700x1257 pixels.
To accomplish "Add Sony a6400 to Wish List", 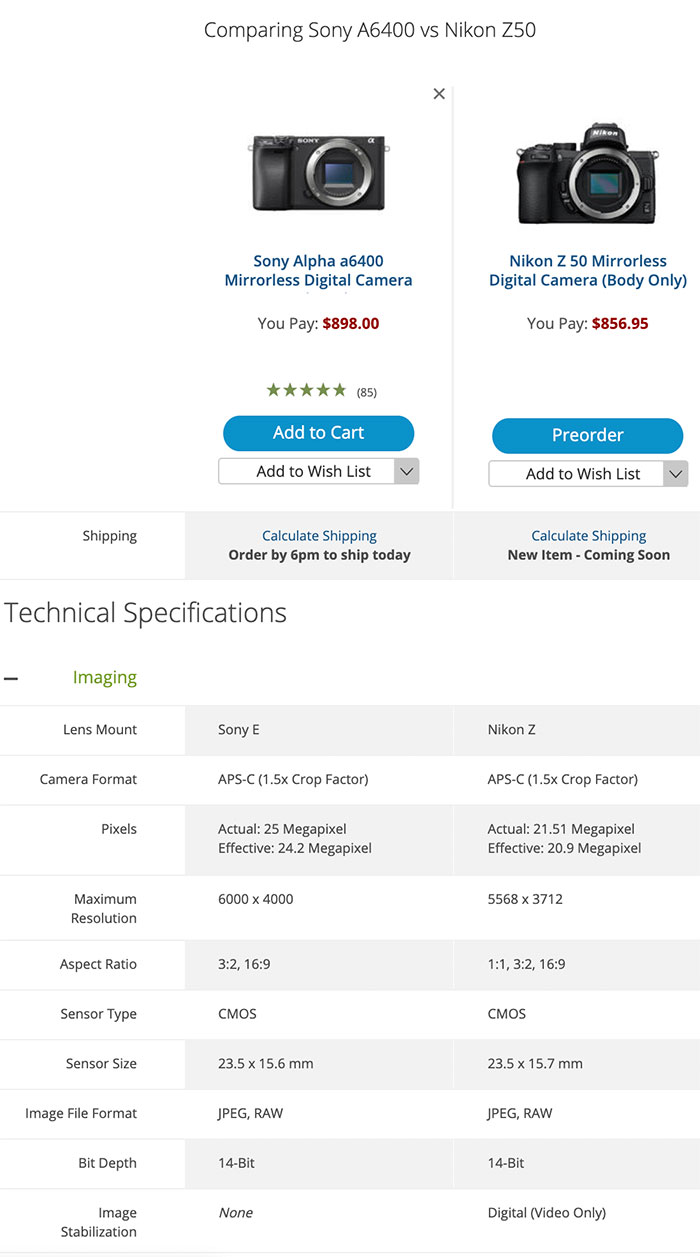I will click(307, 471).
